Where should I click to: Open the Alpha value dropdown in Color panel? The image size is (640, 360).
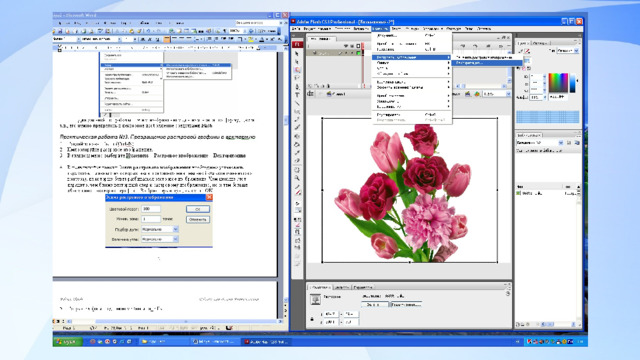tap(545, 98)
